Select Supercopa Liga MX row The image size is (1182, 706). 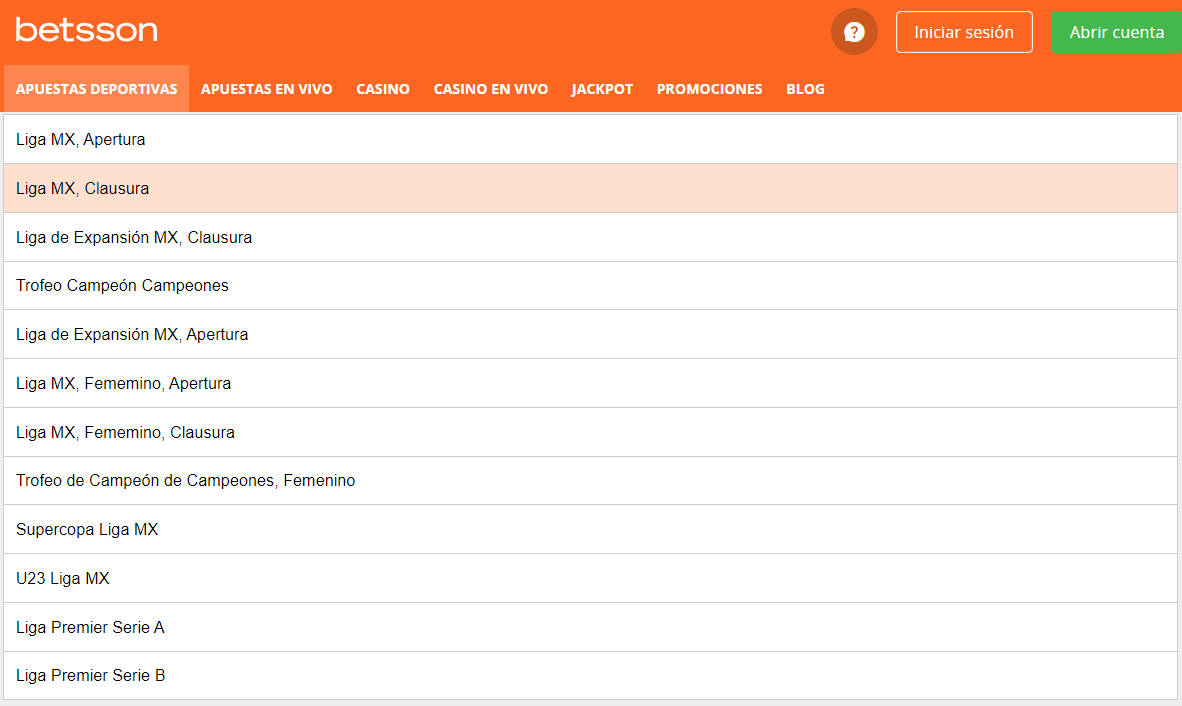point(590,530)
